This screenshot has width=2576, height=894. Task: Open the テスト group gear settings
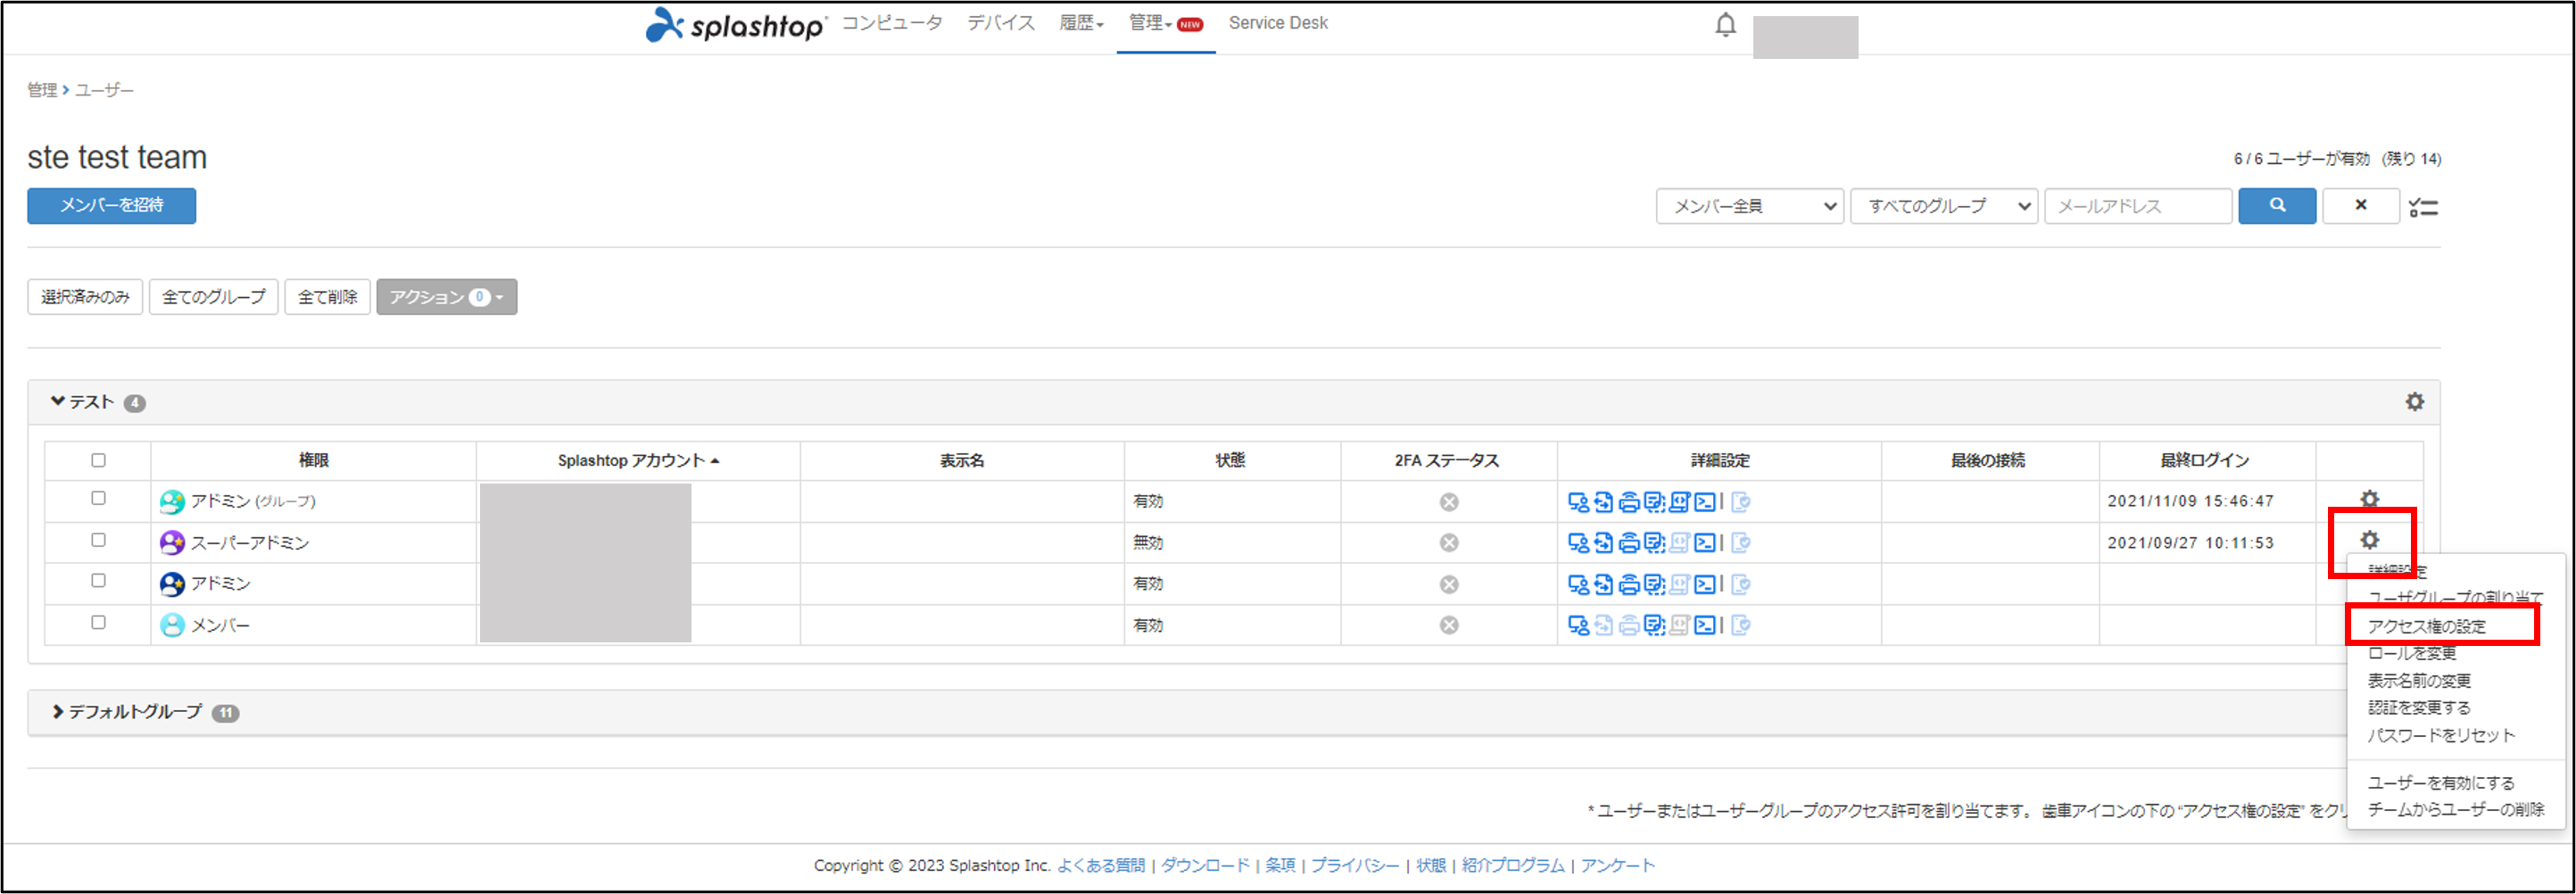[2414, 402]
